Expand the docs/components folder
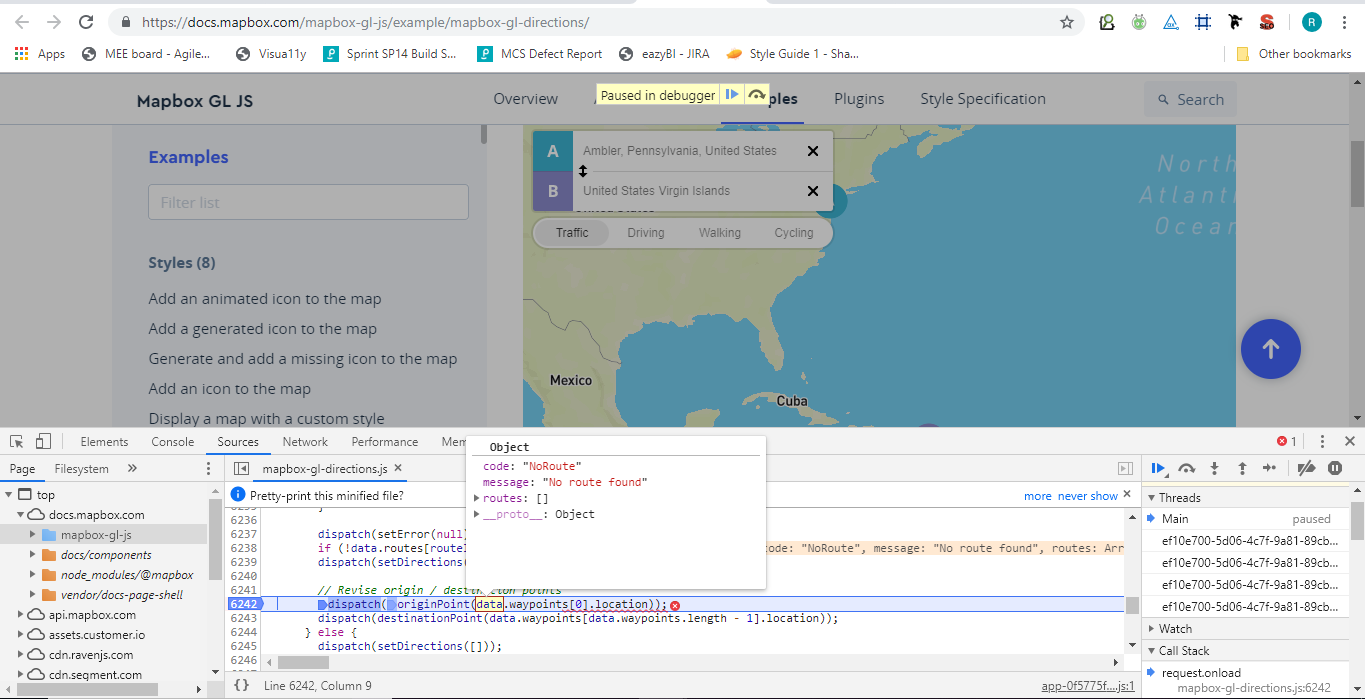This screenshot has height=699, width=1365. tap(33, 555)
